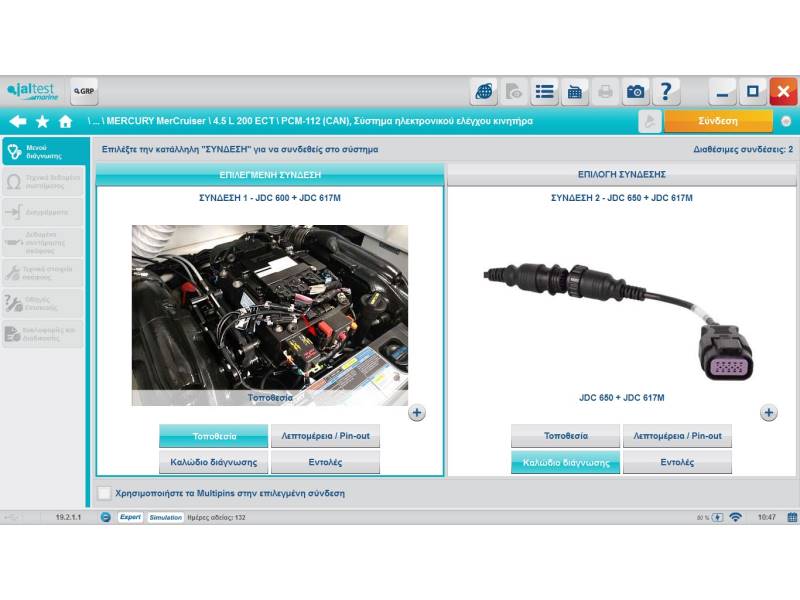Screen dimensions: 800x600
Task: Expand the image under ΣΥΝΔΕΣΗ 1 with plus
Action: coord(417,412)
